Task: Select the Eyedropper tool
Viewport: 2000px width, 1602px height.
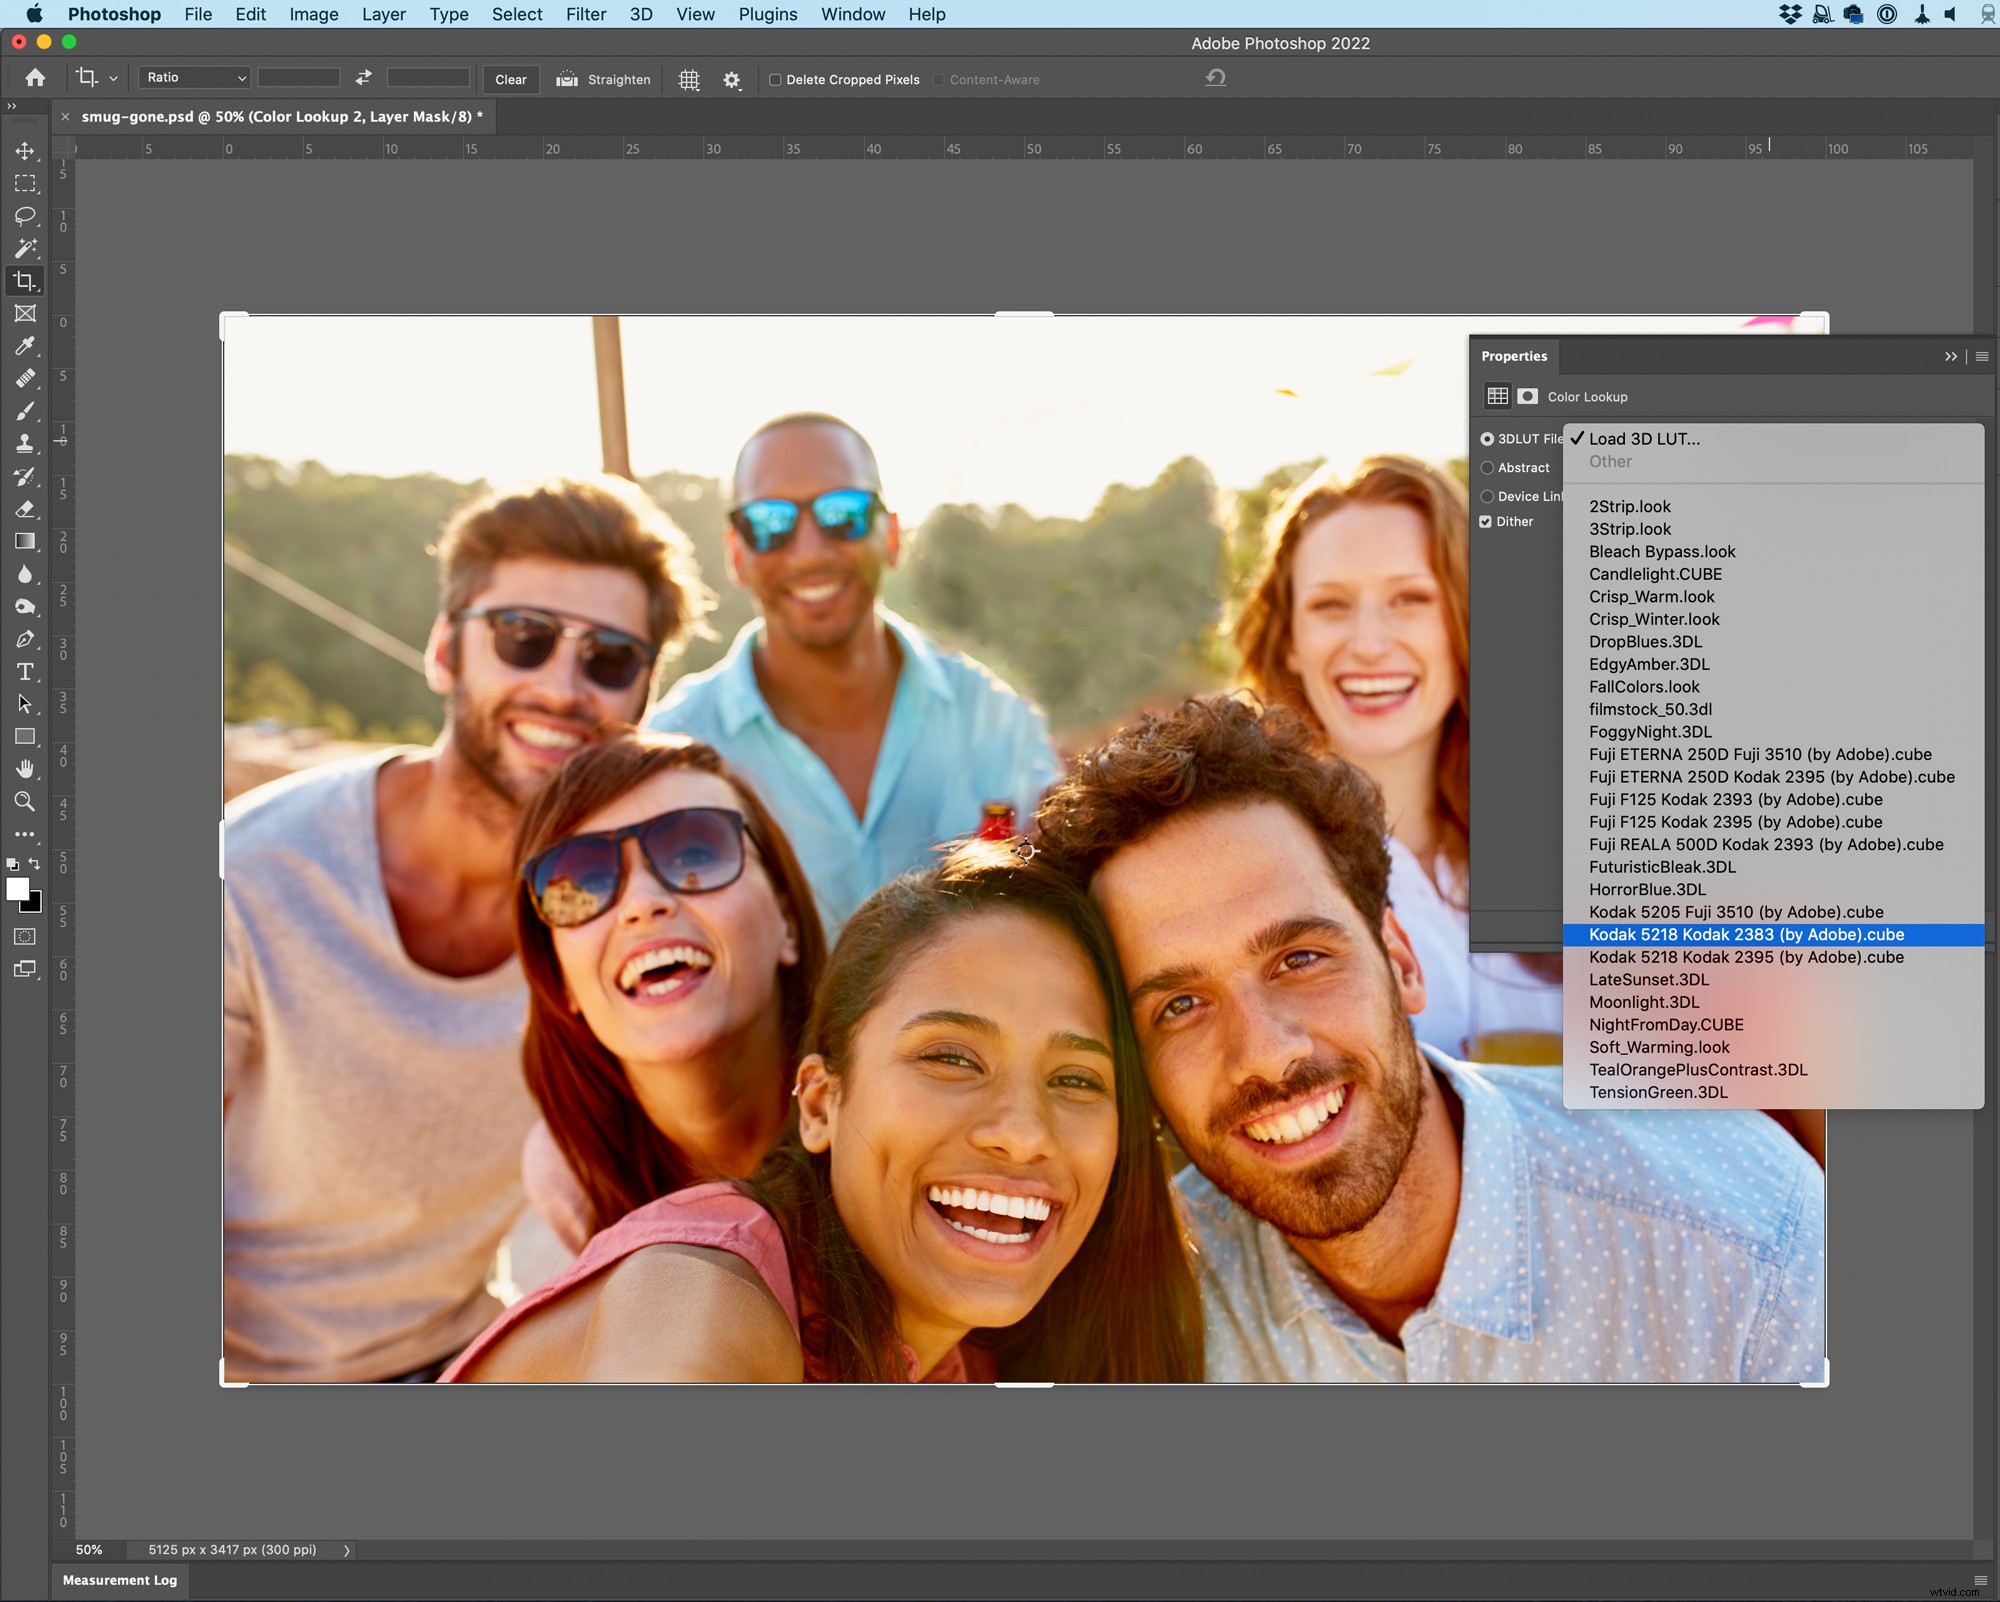Action: point(25,346)
